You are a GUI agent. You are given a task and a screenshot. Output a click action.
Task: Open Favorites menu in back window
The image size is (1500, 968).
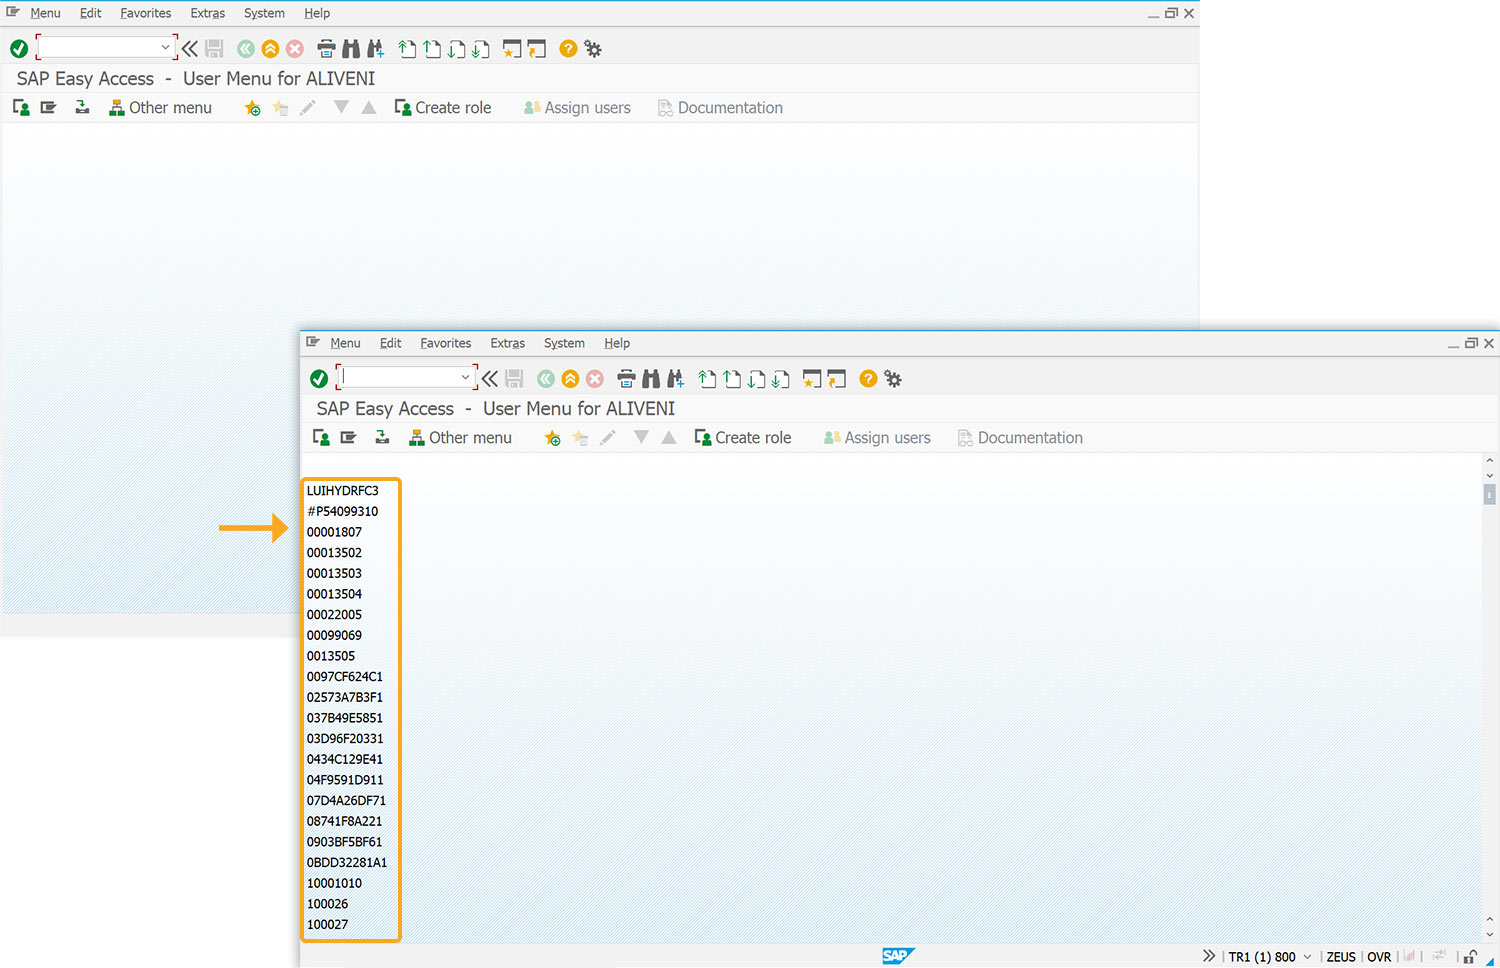[x=146, y=13]
